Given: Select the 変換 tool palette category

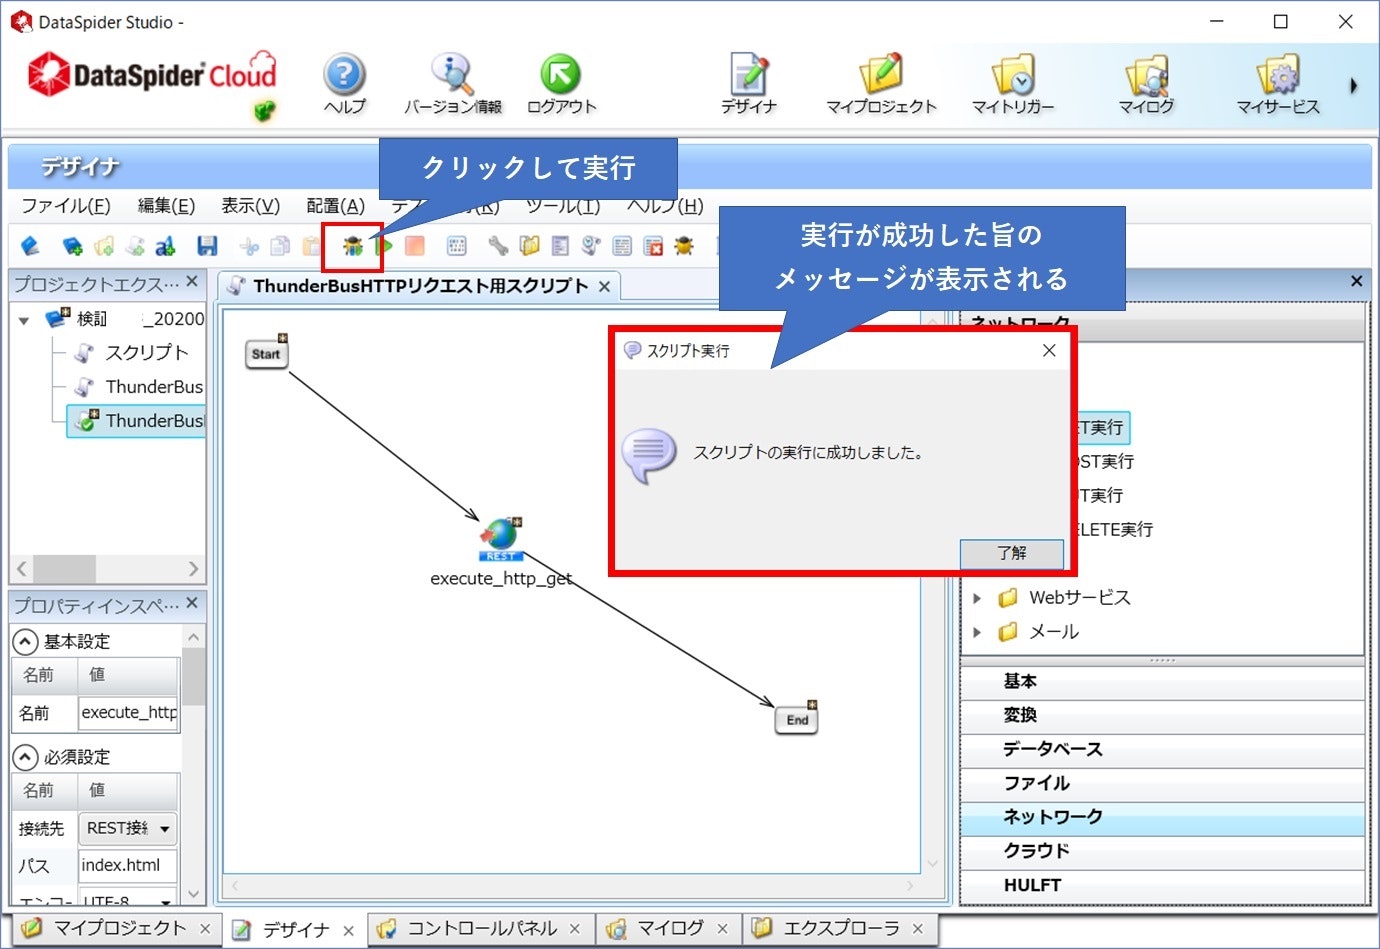Looking at the screenshot, I should tap(1163, 715).
